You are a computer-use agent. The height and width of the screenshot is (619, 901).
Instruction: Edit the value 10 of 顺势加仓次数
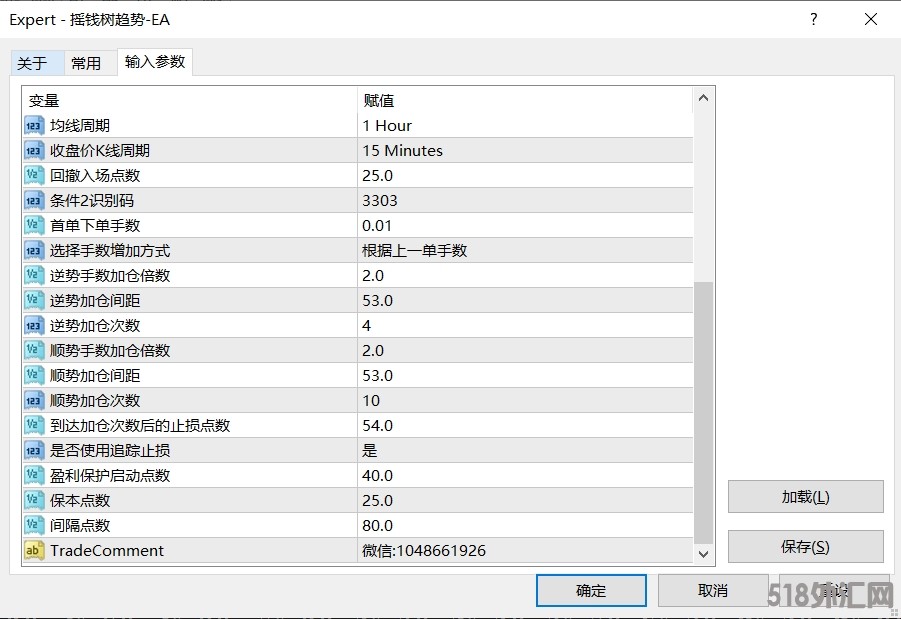coord(525,401)
